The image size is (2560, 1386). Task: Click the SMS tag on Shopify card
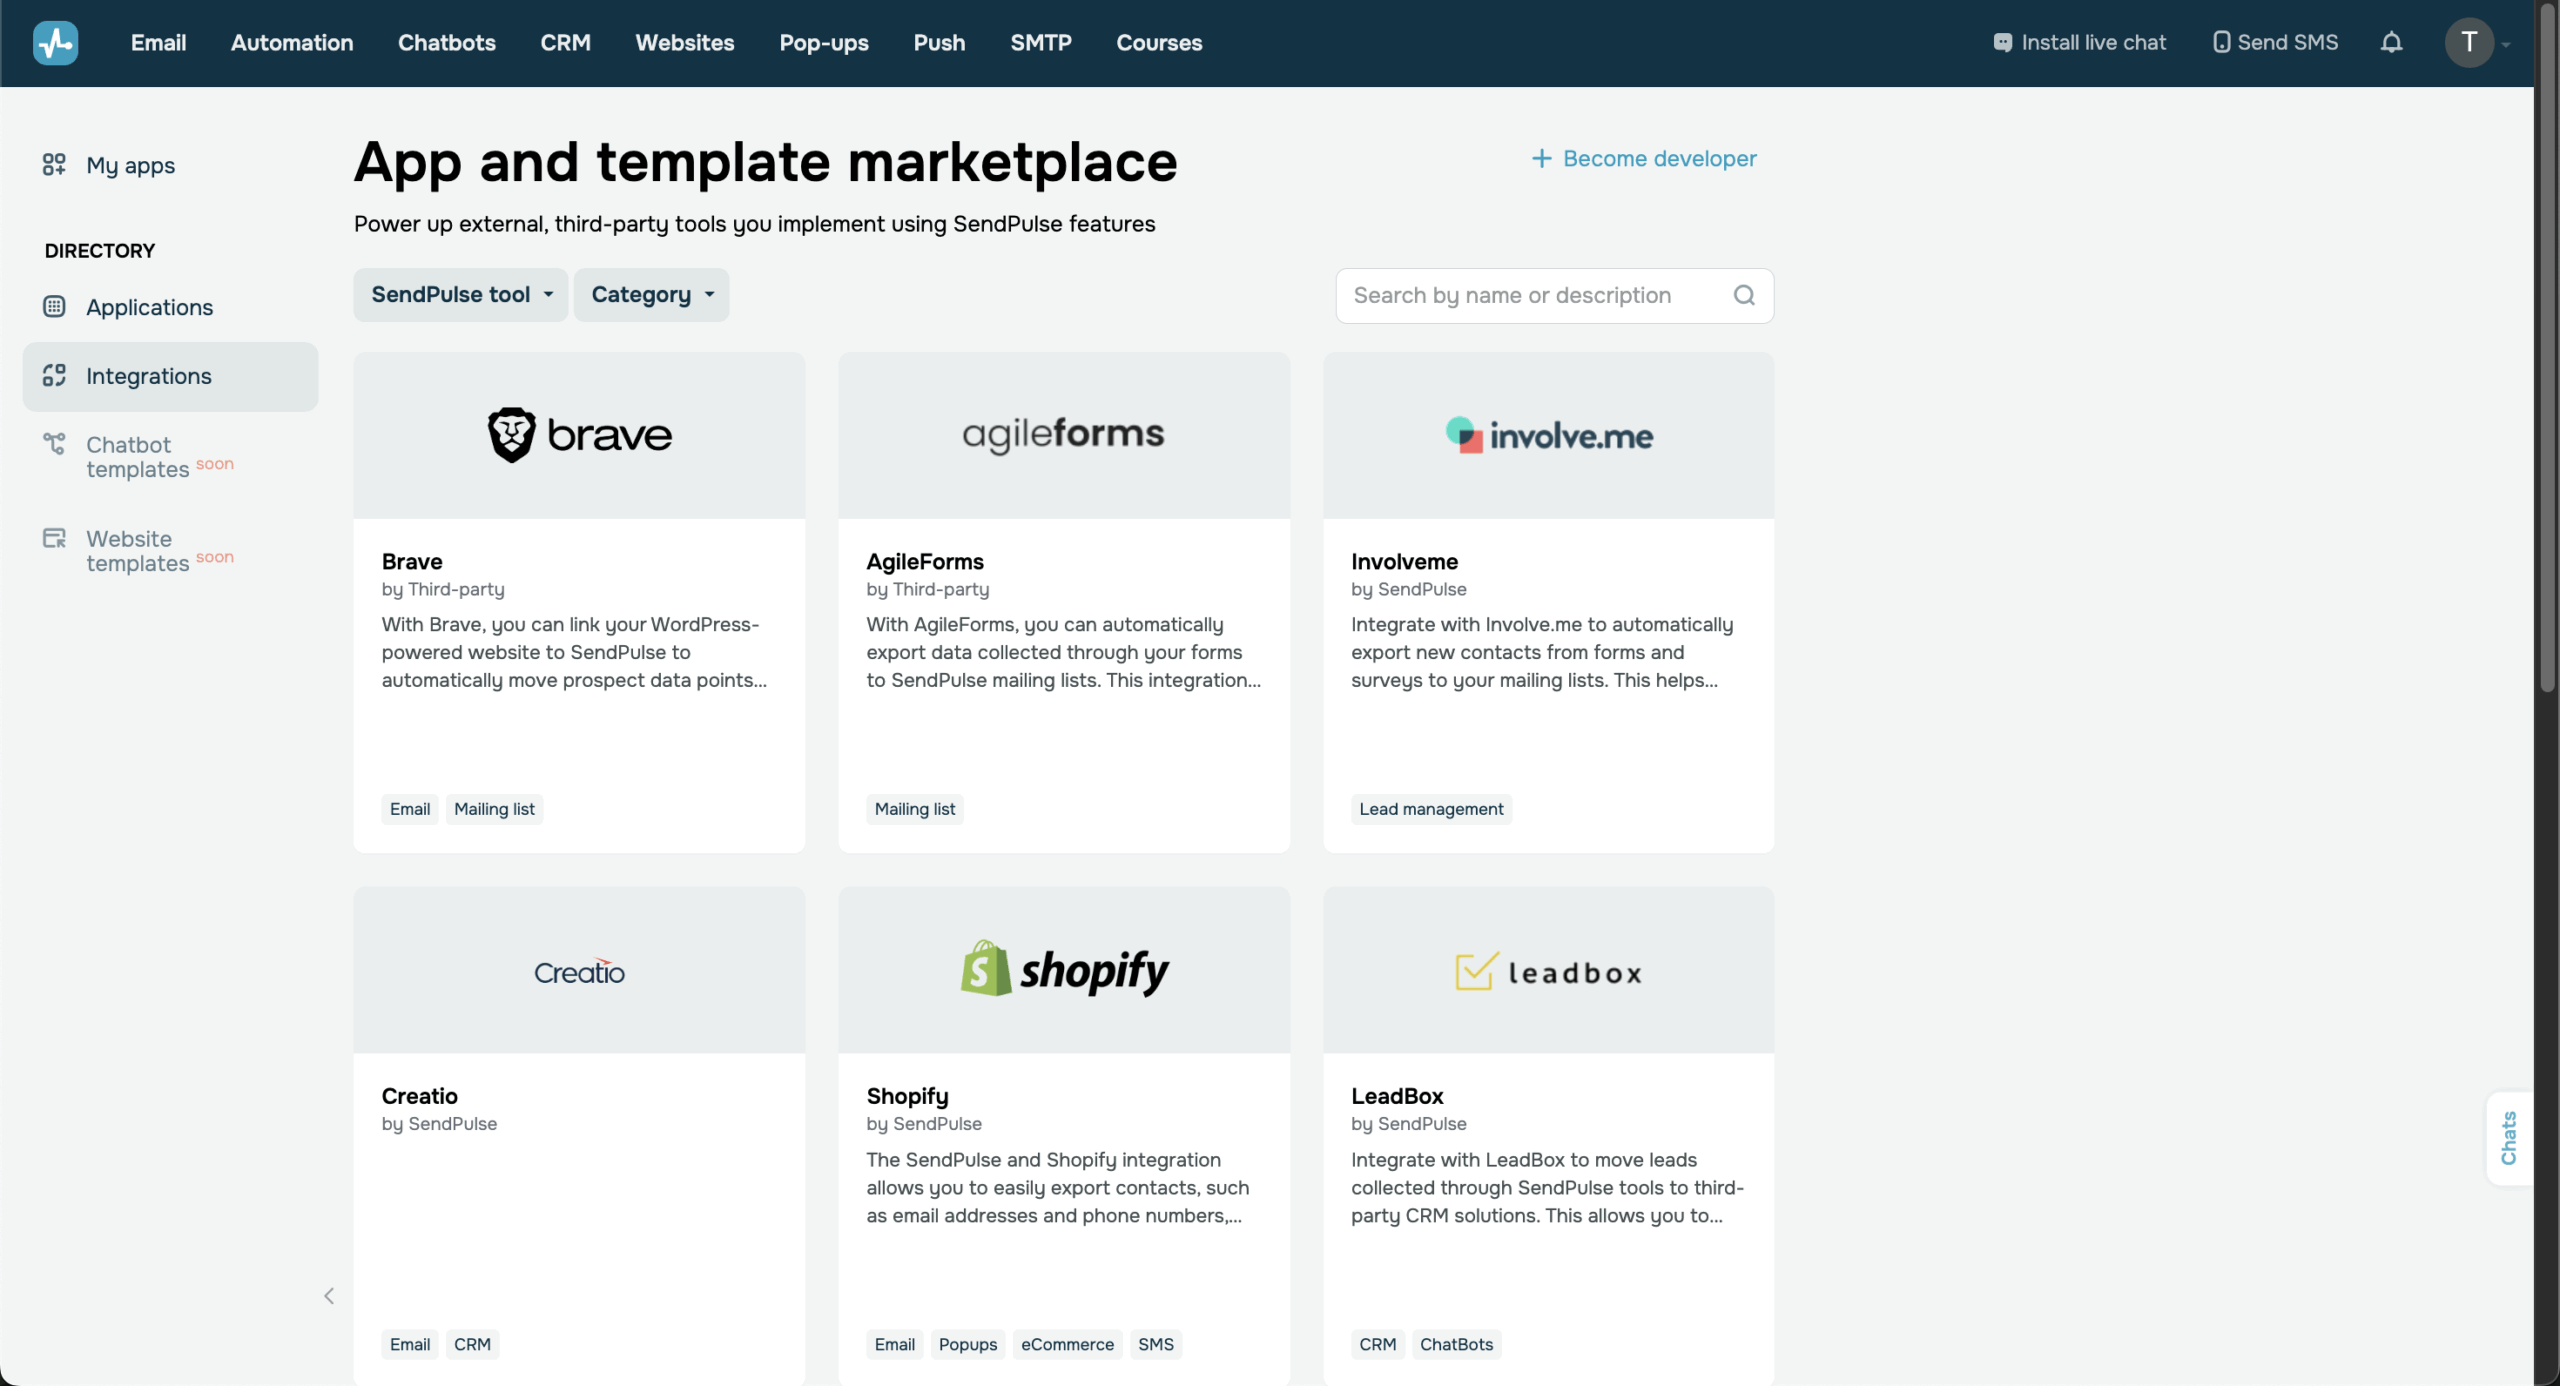(1156, 1344)
